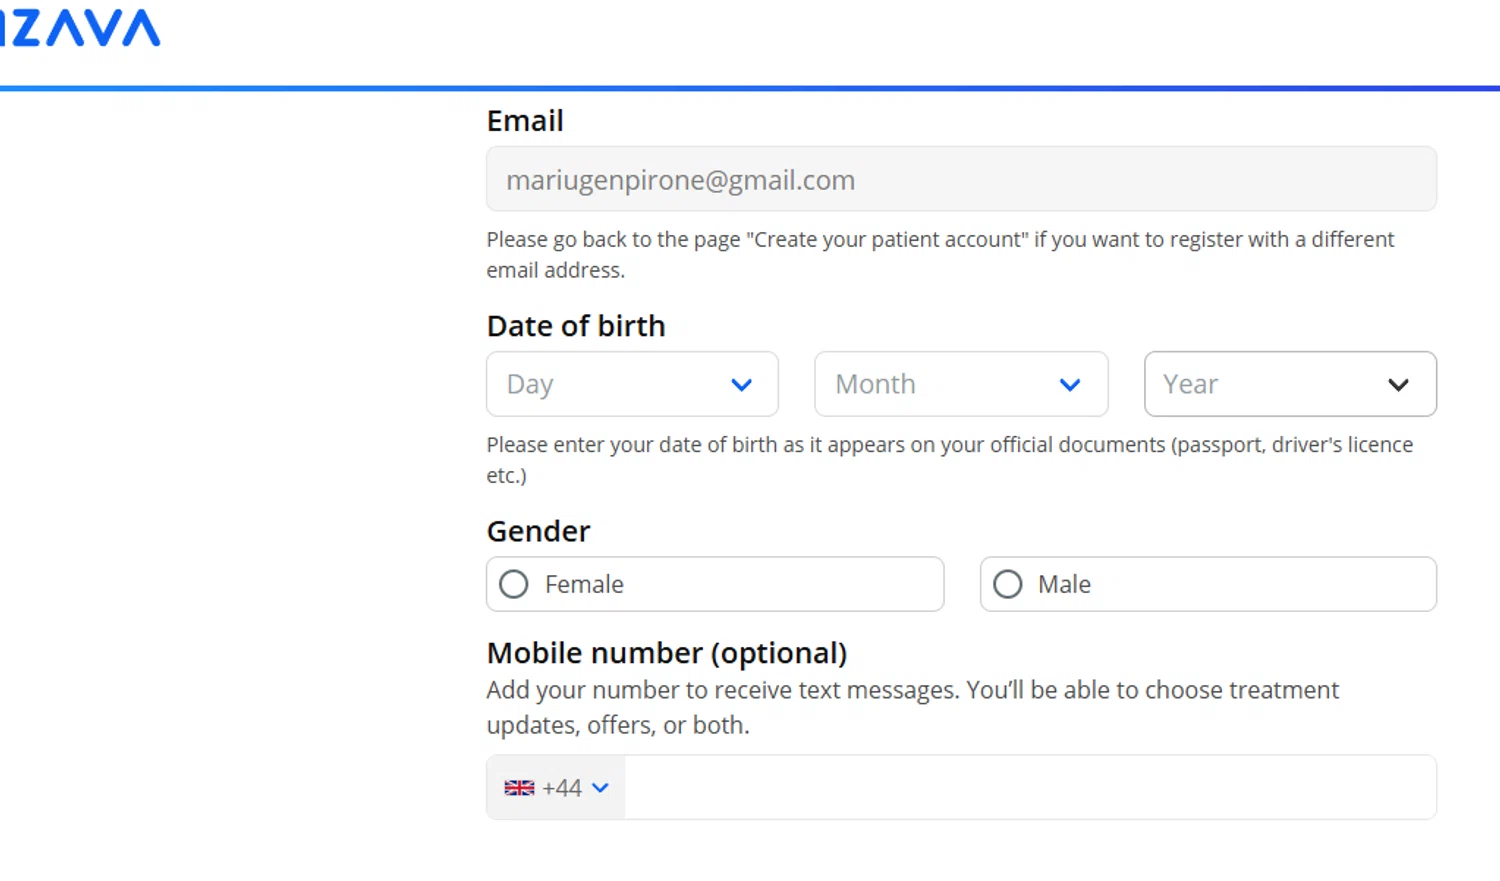Screen dimensions: 1500x881
Task: Click the Month field chevron arrow
Action: tap(1070, 385)
